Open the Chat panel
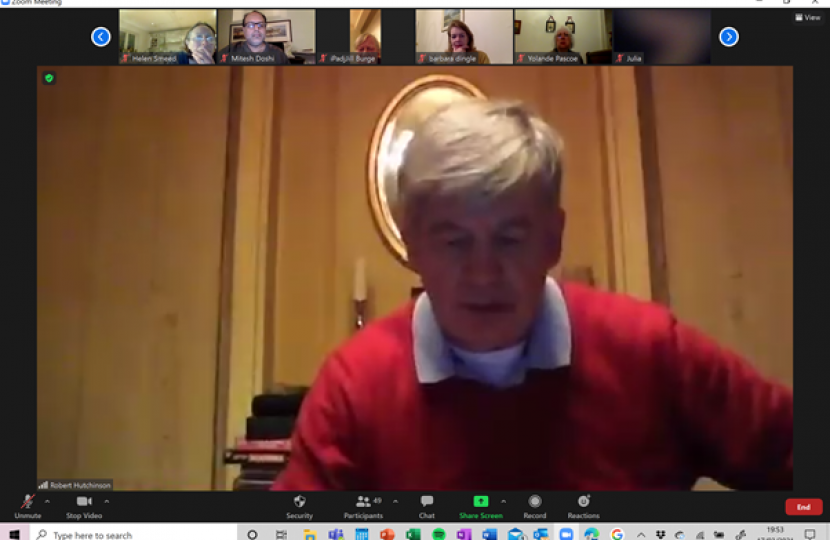This screenshot has width=830, height=540. click(427, 502)
